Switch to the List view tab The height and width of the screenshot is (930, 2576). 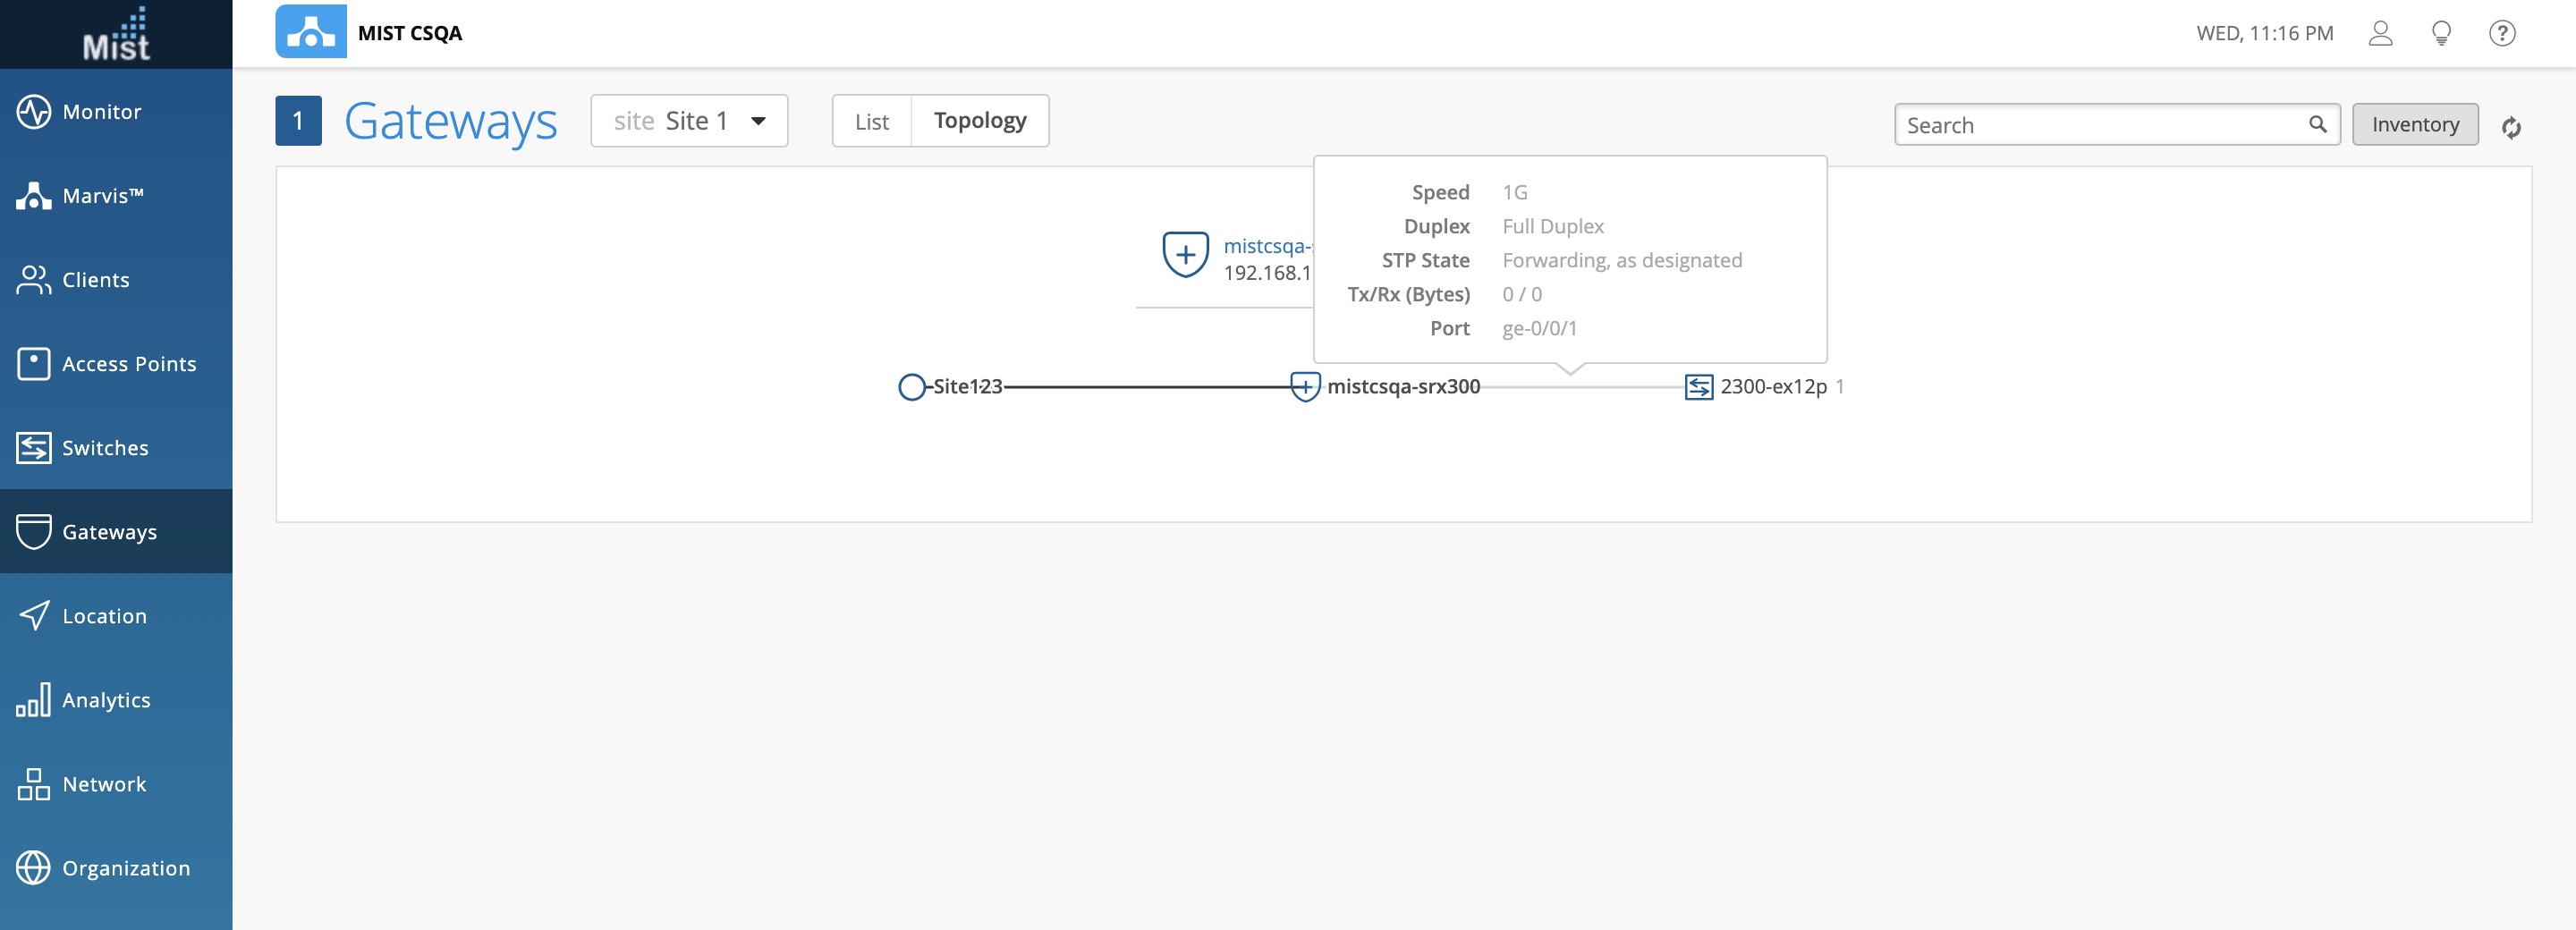click(x=871, y=121)
